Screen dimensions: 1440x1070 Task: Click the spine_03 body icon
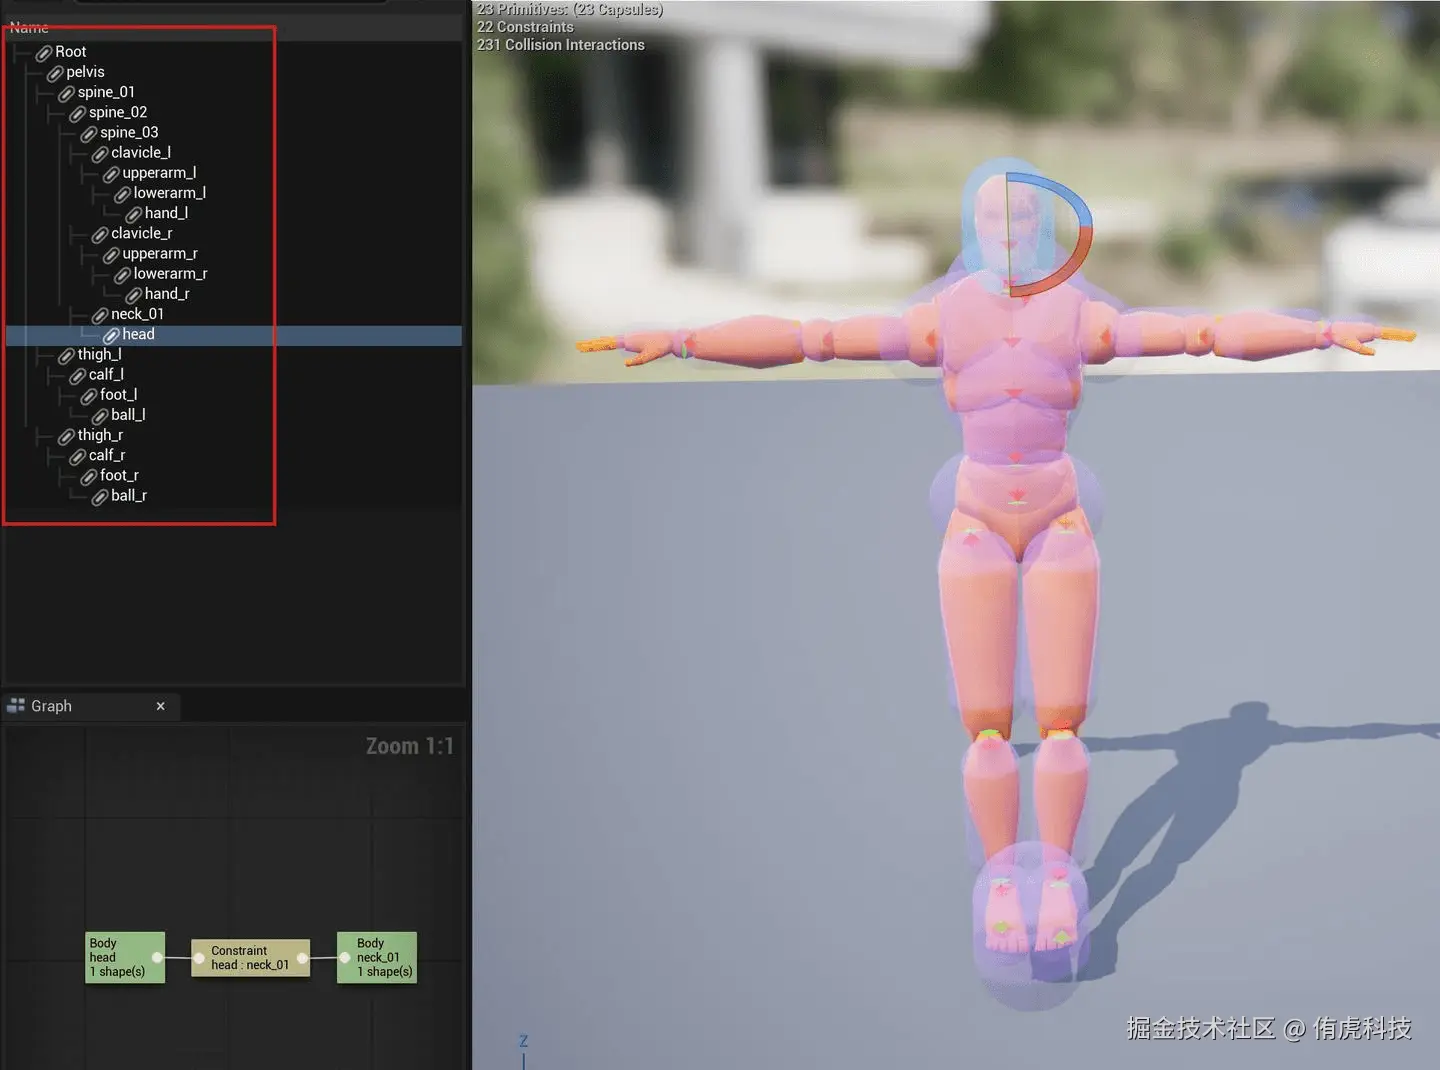[x=89, y=134]
